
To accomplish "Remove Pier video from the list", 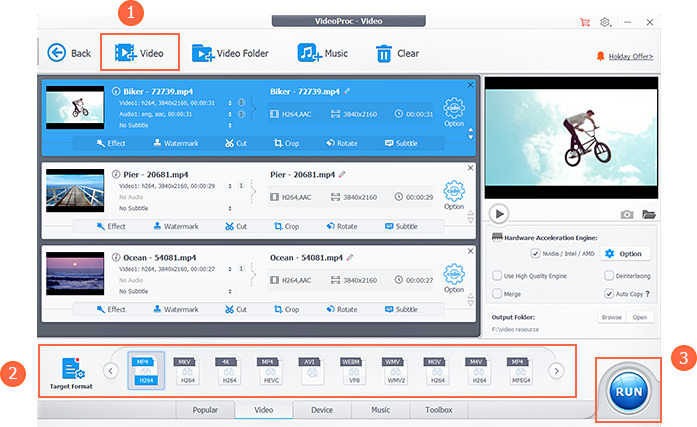I will pos(470,168).
